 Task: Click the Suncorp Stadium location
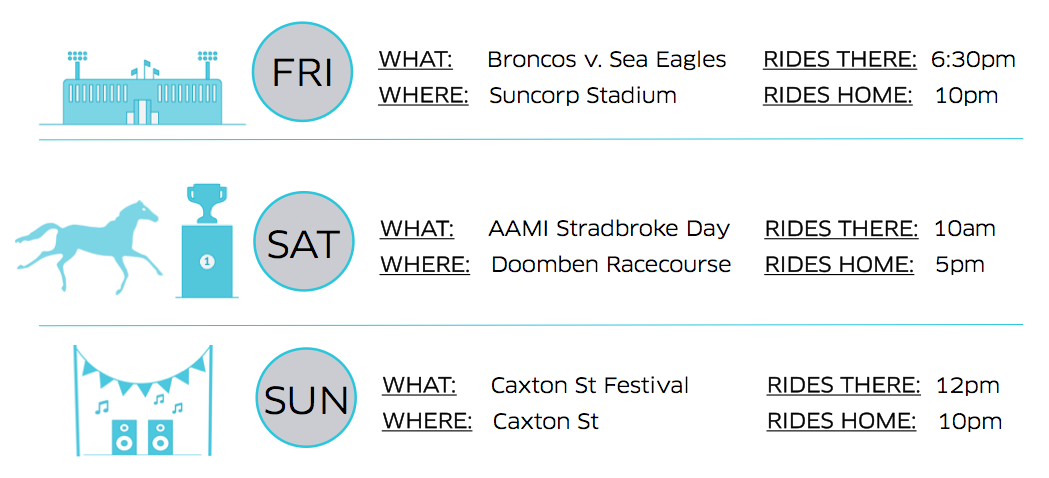pyautogui.click(x=583, y=95)
